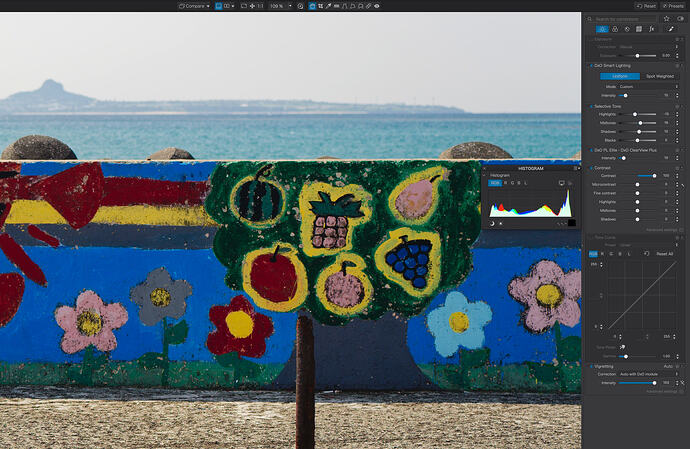Screen dimensions: 690x449
Task: Adjust Selective Tone Midtones slider
Action: (x=640, y=123)
